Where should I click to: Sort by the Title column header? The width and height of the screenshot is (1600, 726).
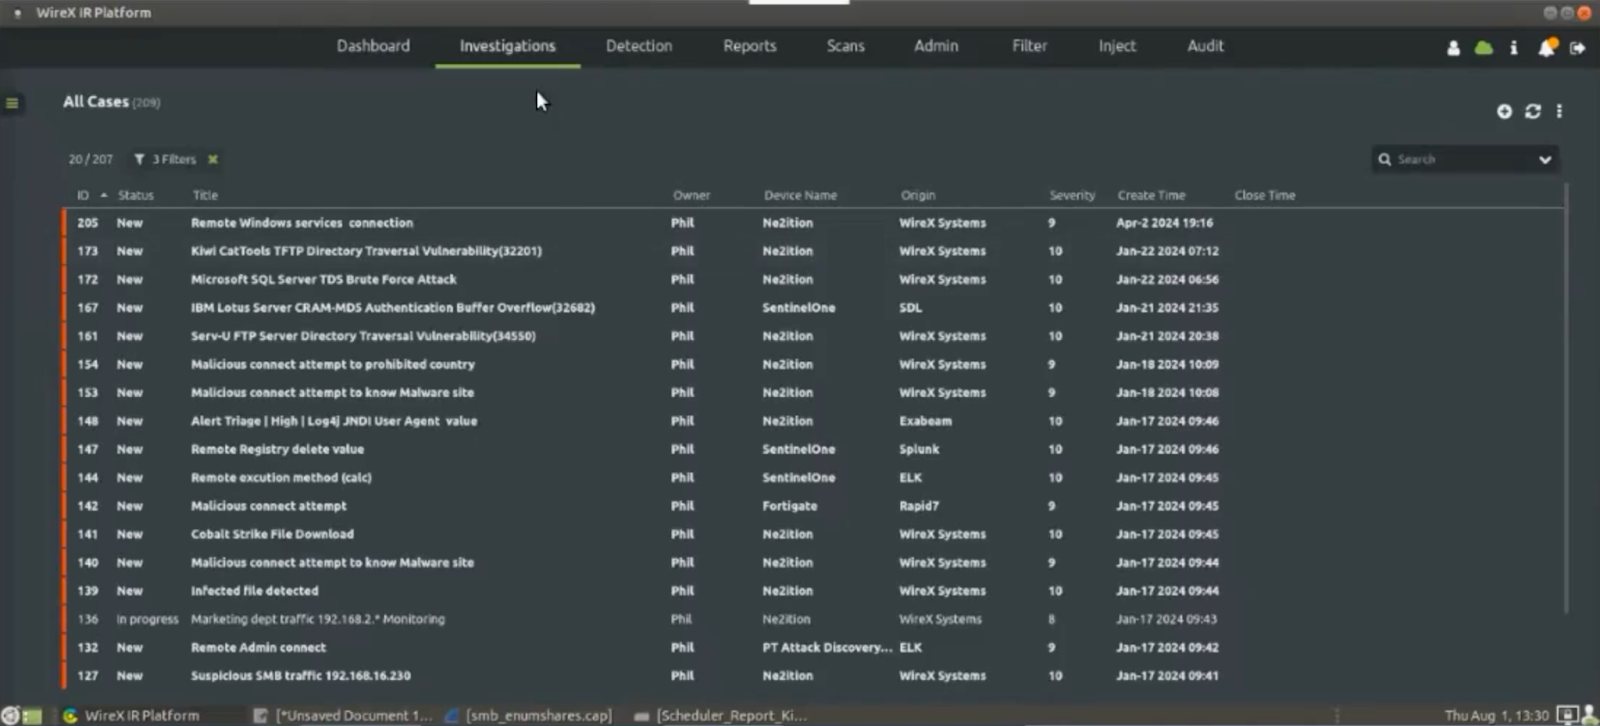(205, 195)
